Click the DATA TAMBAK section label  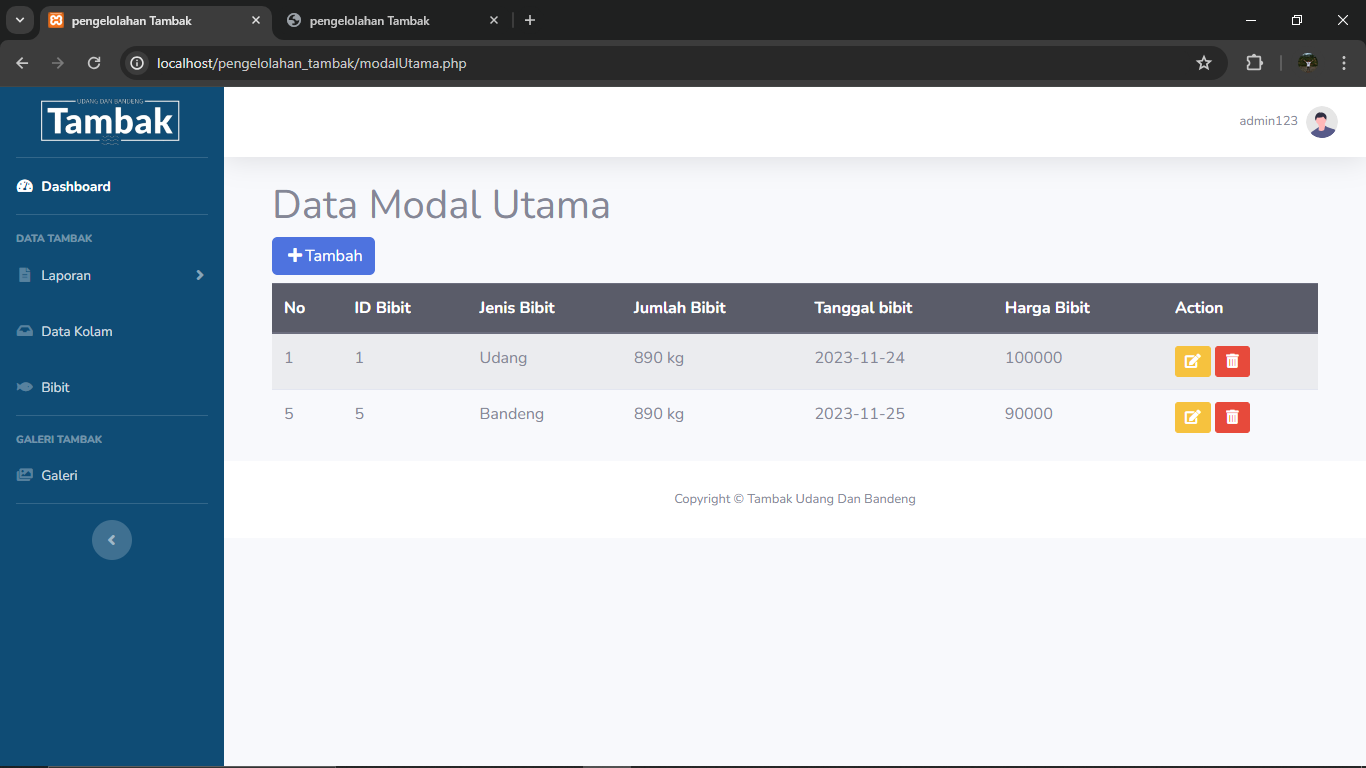point(54,239)
